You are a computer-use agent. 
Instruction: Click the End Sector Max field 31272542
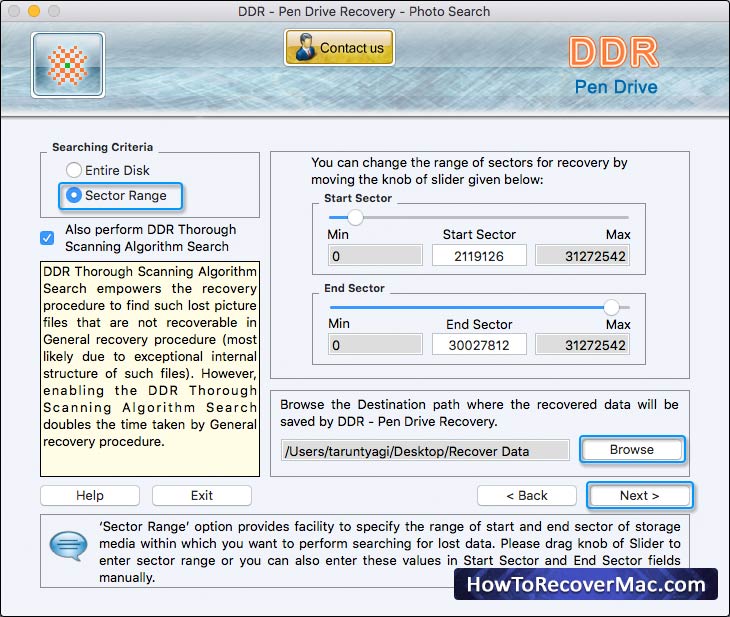[582, 345]
